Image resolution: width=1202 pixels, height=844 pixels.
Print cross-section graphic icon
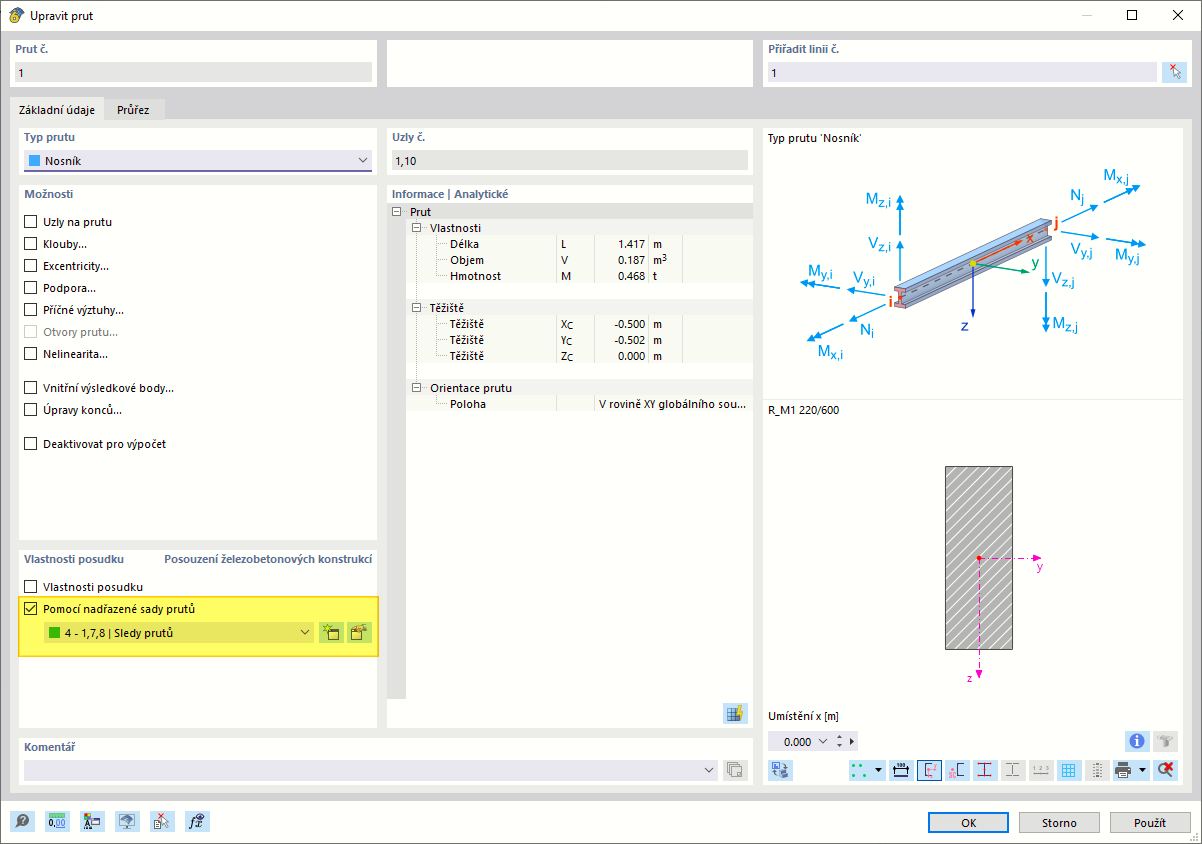[1124, 770]
